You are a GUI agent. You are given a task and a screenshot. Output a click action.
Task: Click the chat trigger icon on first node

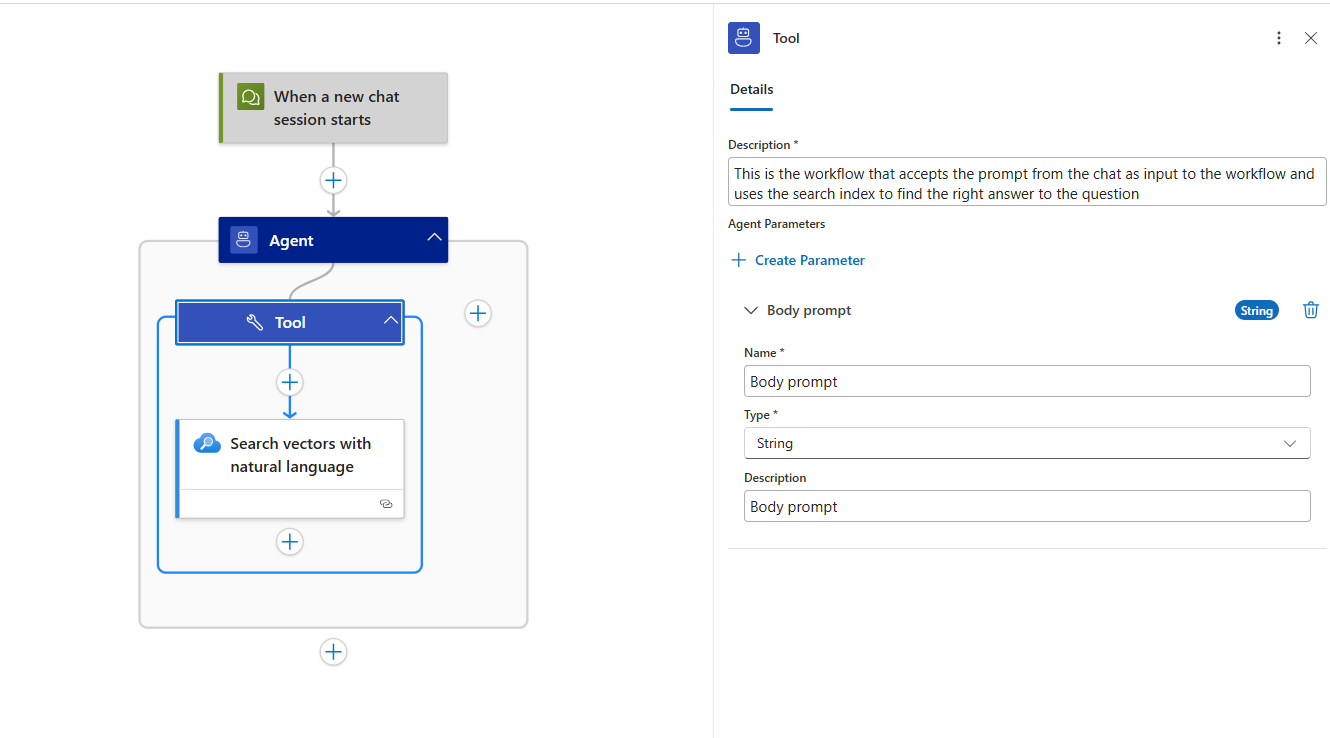[249, 97]
